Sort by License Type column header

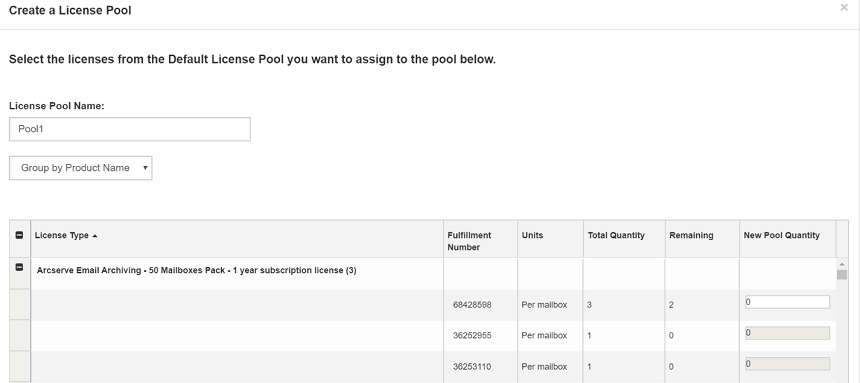(61, 235)
